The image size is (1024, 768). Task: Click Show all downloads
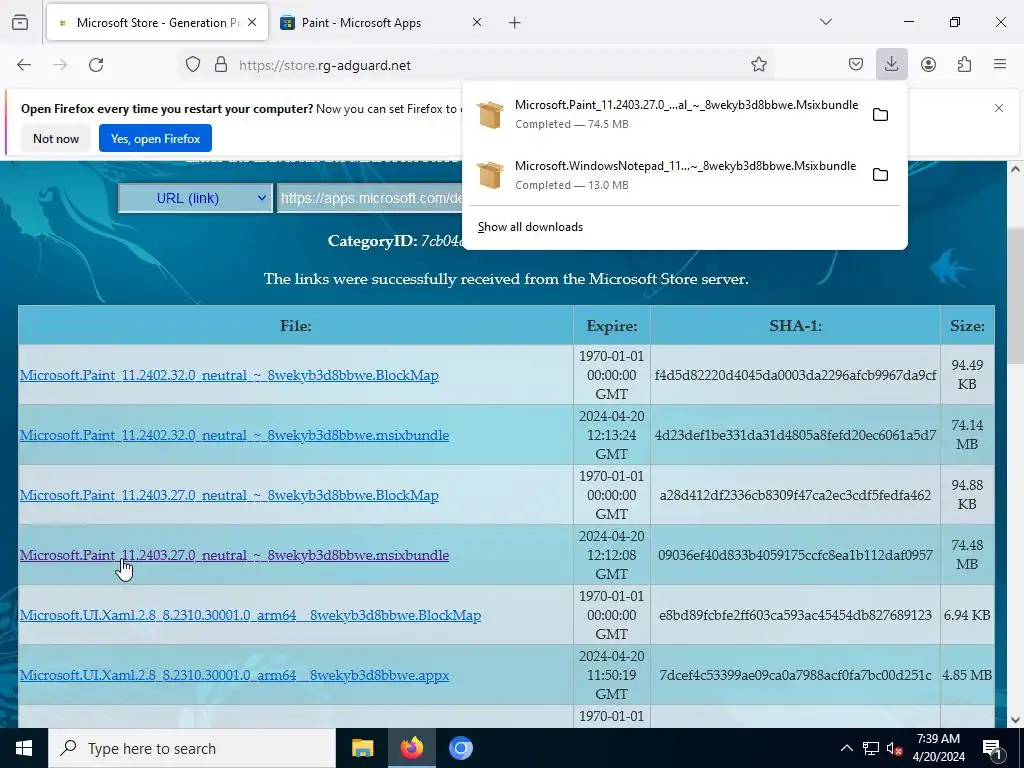pos(530,227)
